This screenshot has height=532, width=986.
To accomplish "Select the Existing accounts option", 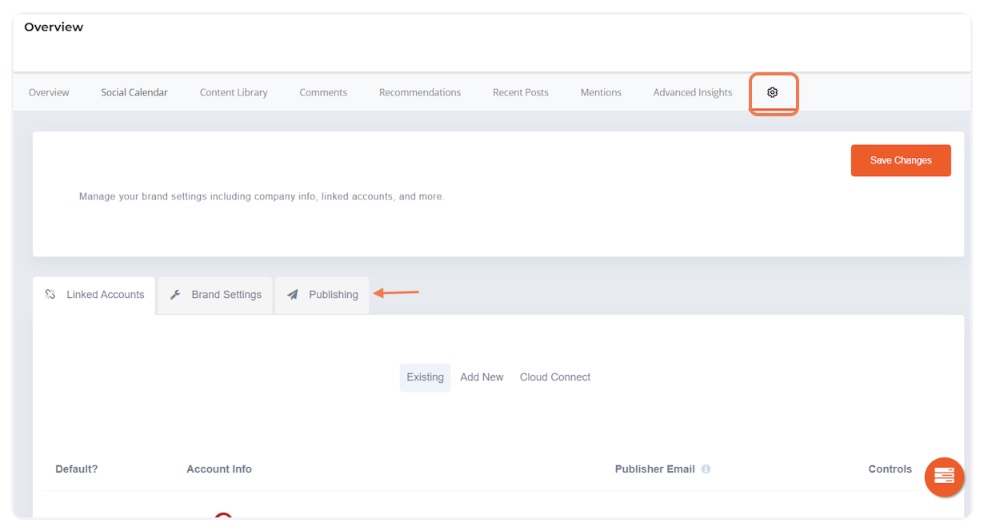I will click(x=425, y=377).
